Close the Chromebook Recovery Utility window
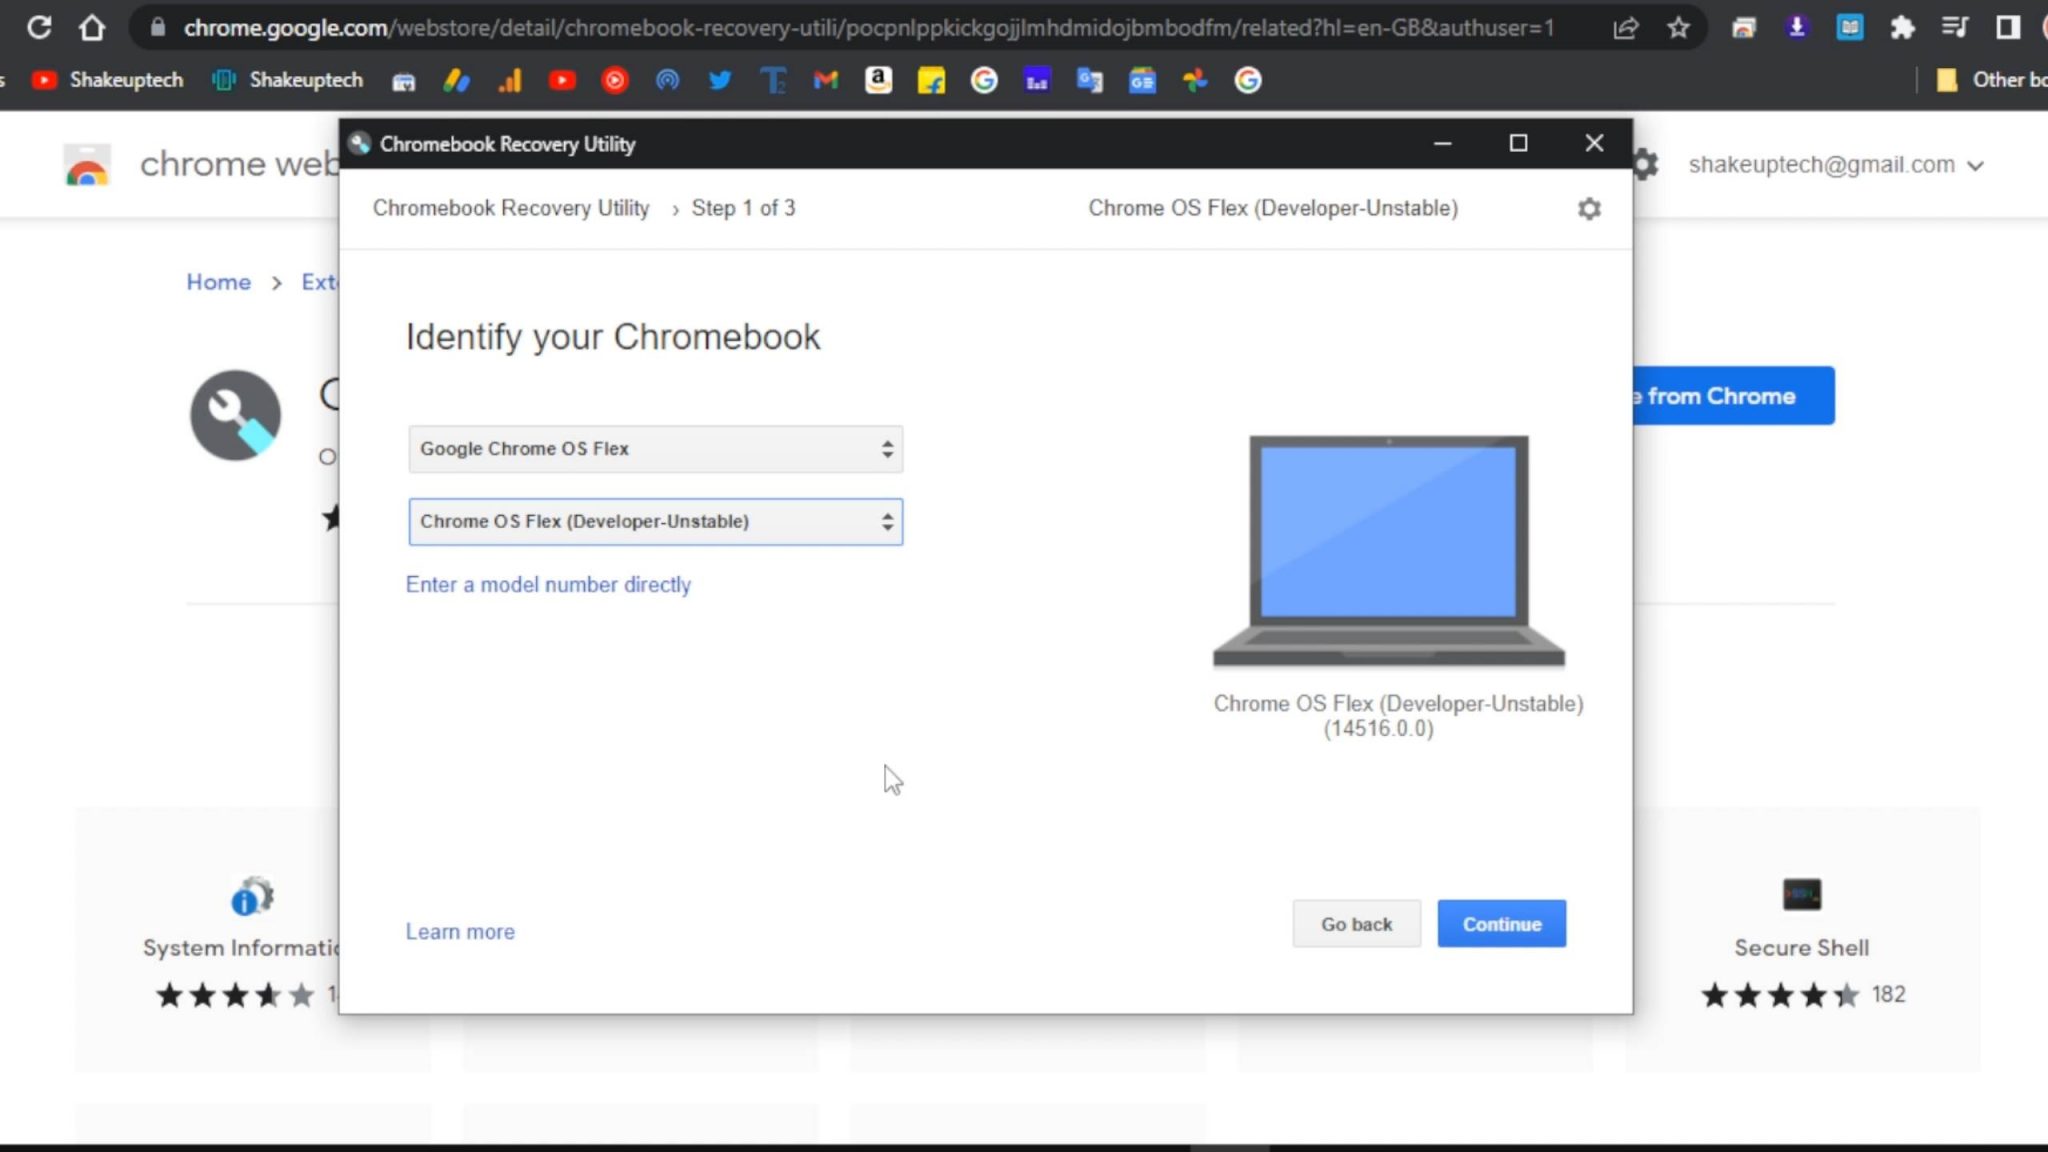 (1594, 143)
